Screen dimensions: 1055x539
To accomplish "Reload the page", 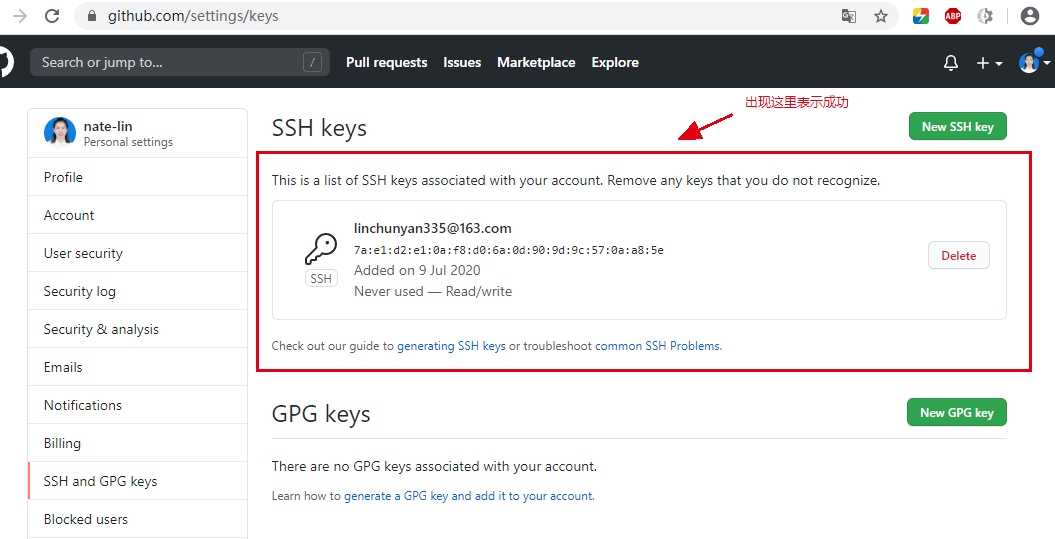I will click(x=52, y=16).
